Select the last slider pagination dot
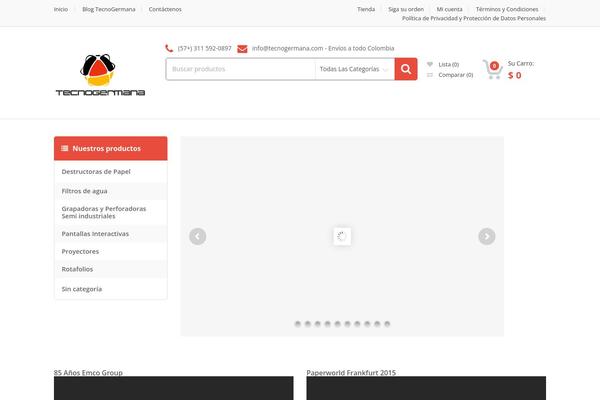Image resolution: width=600 pixels, height=400 pixels. [387, 324]
